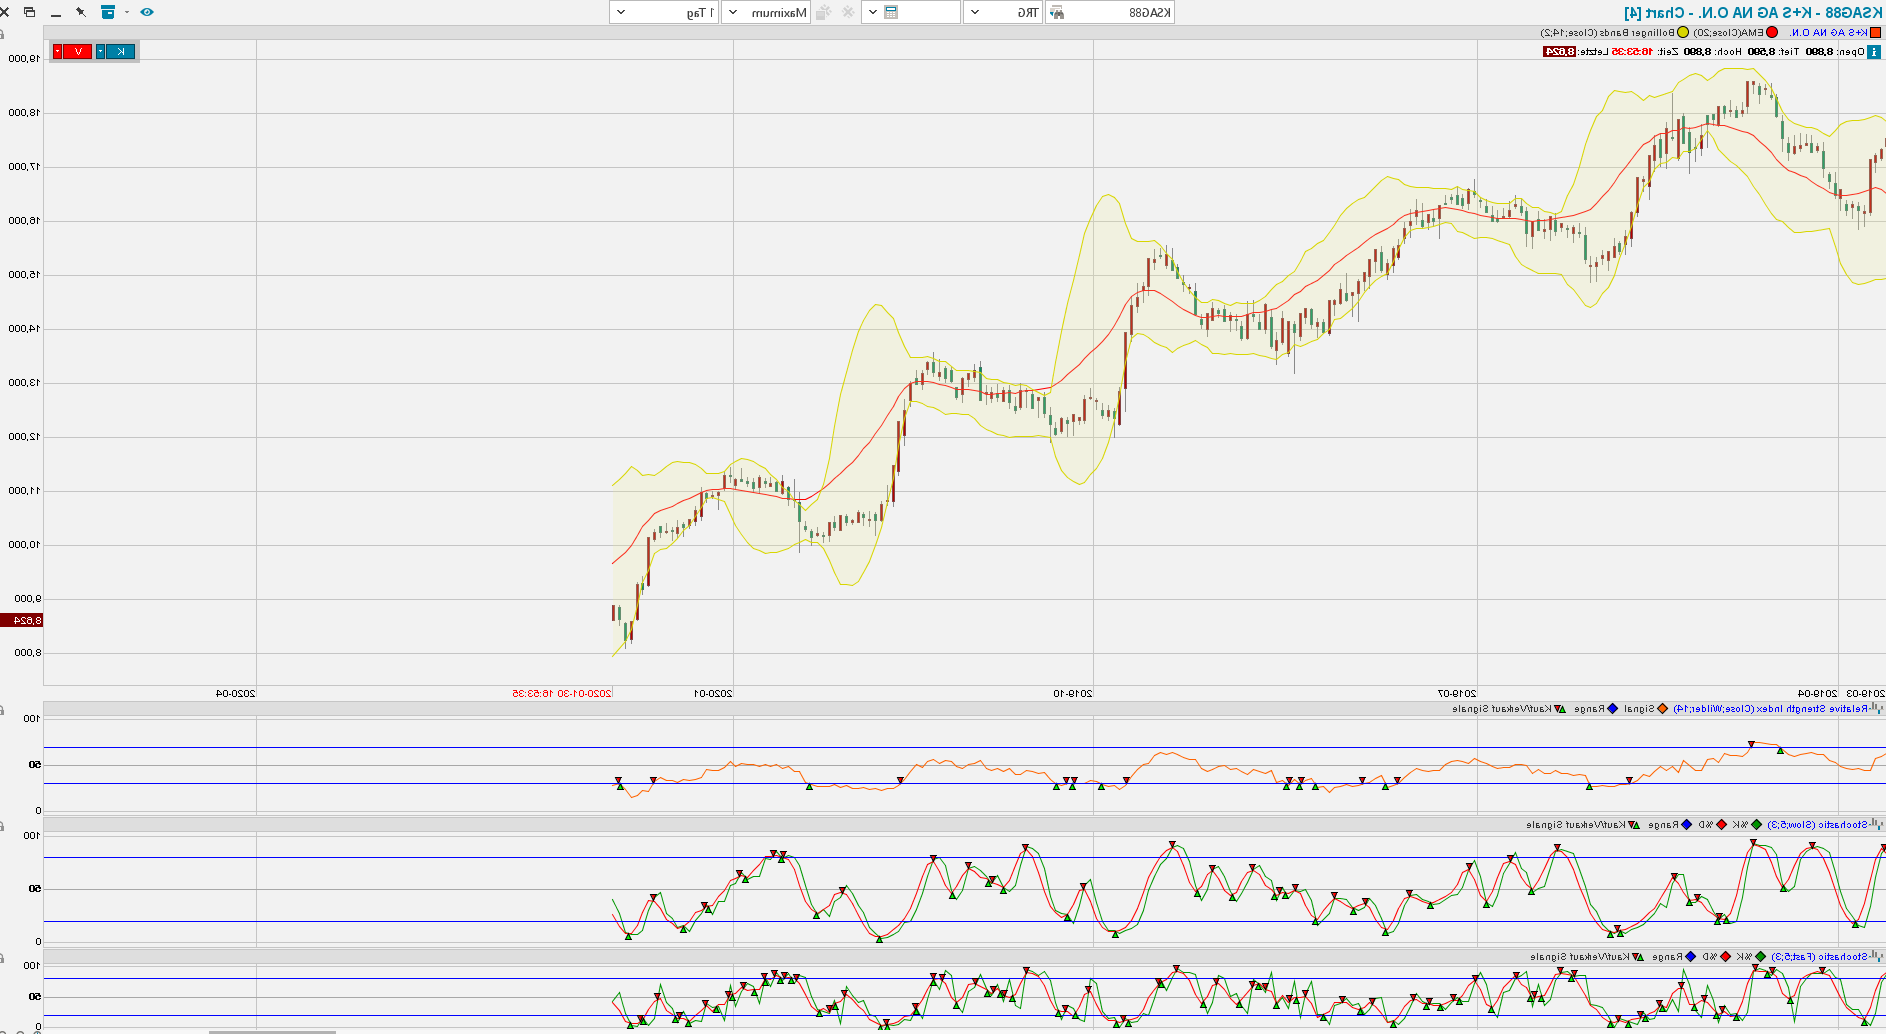Click the Relative Strength Index panel chart icon

click(1877, 709)
